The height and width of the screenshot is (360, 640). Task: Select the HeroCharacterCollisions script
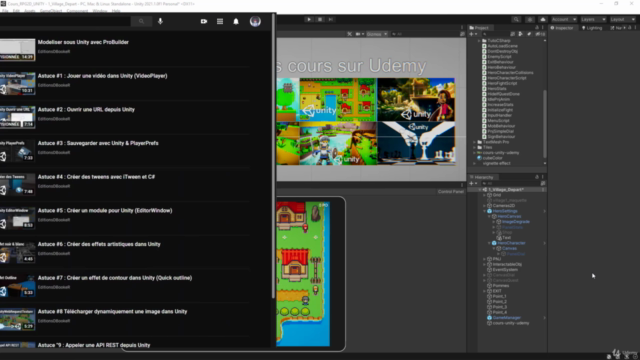(510, 73)
